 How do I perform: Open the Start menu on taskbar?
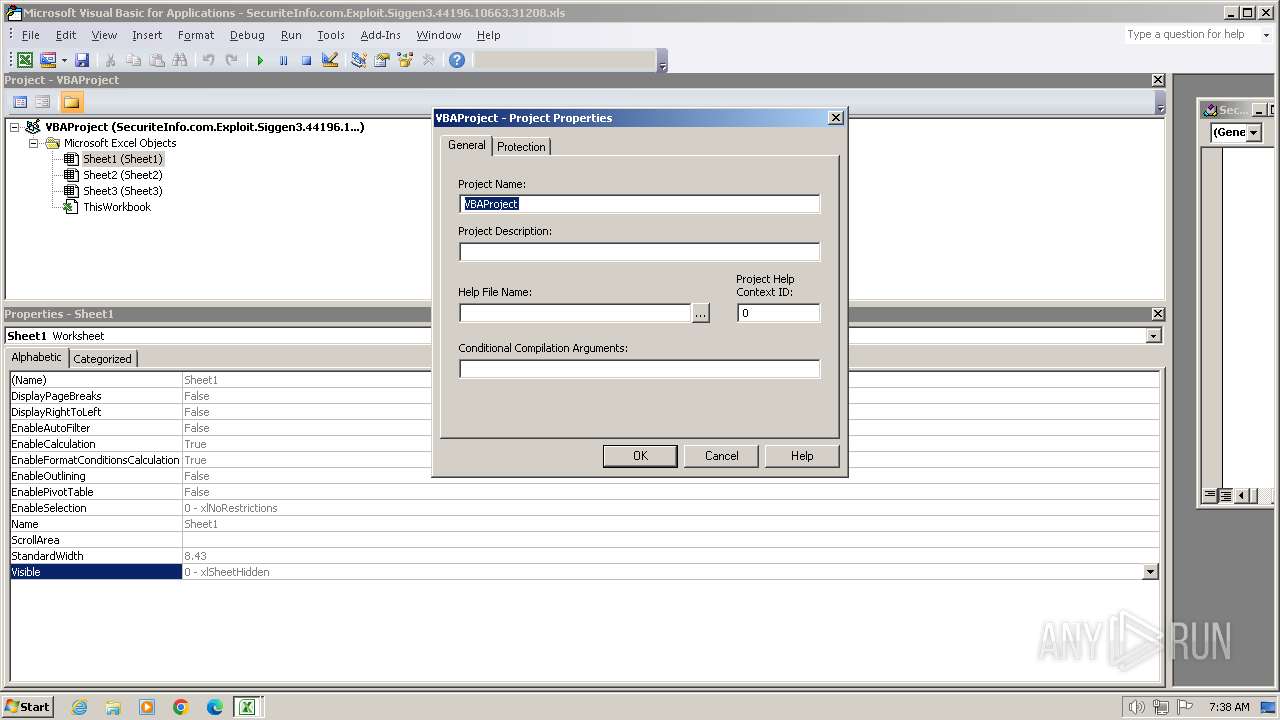(x=28, y=707)
